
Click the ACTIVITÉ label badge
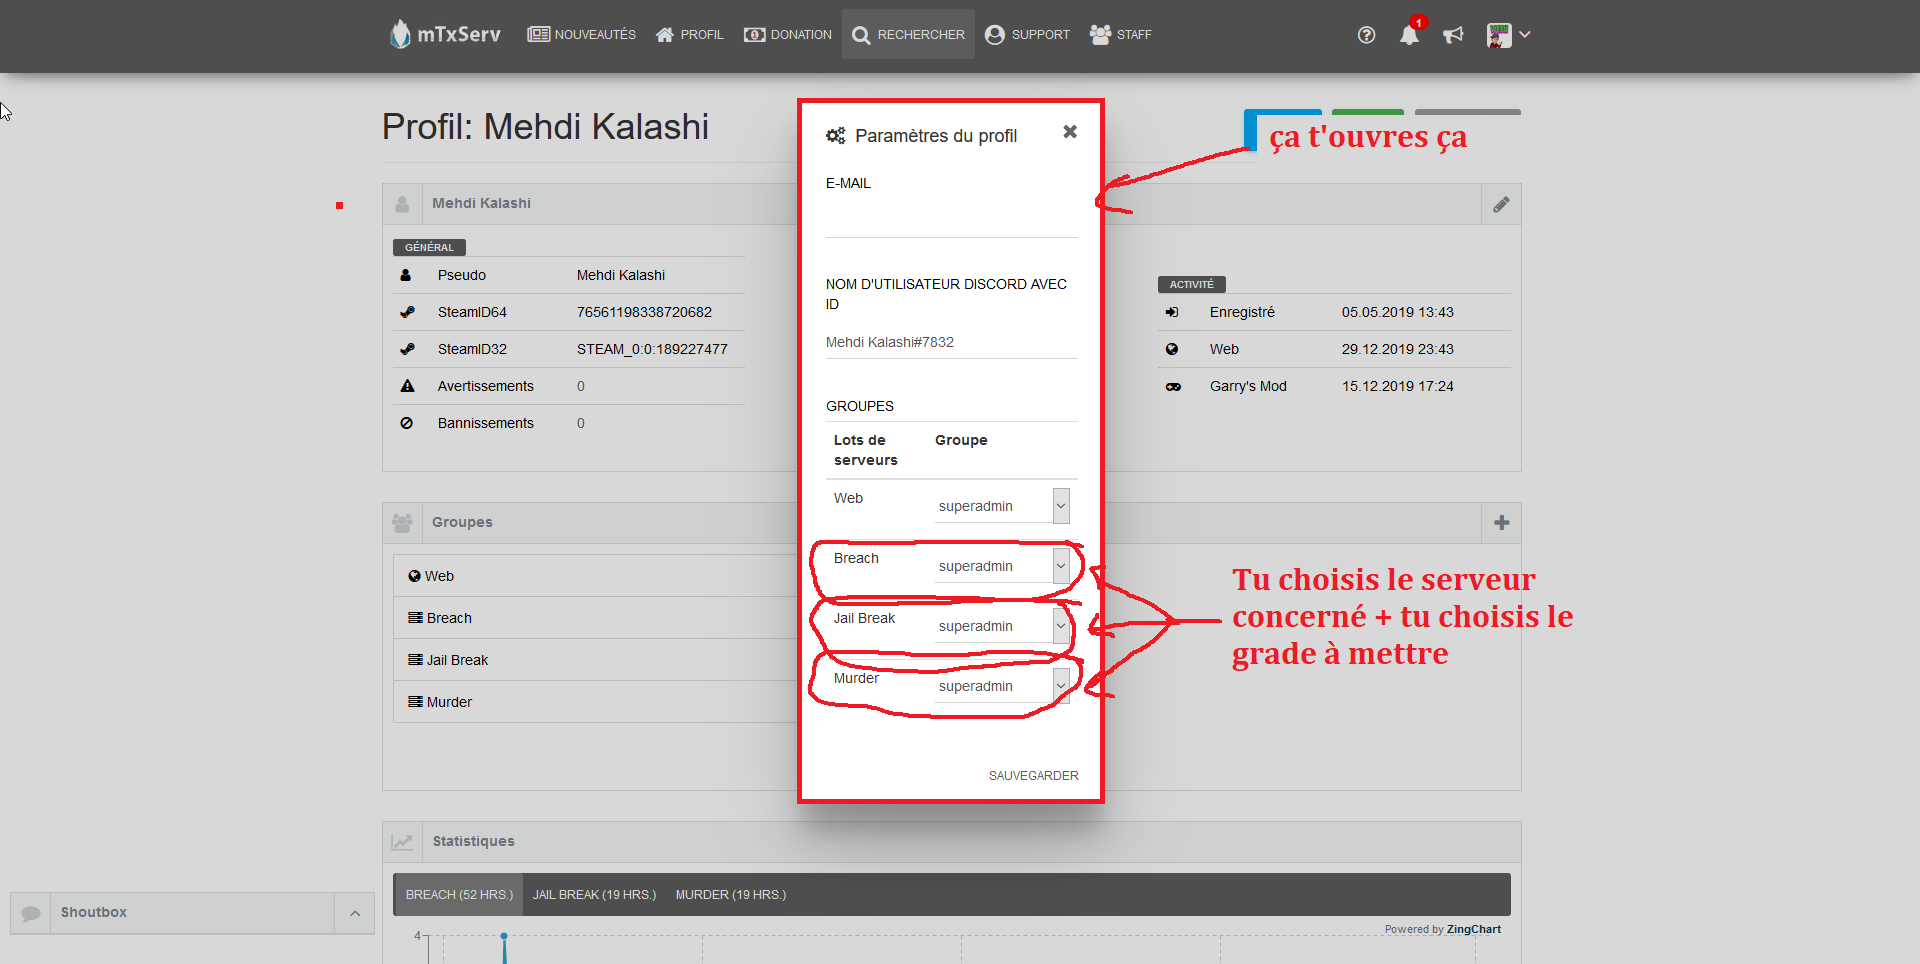click(x=1192, y=284)
